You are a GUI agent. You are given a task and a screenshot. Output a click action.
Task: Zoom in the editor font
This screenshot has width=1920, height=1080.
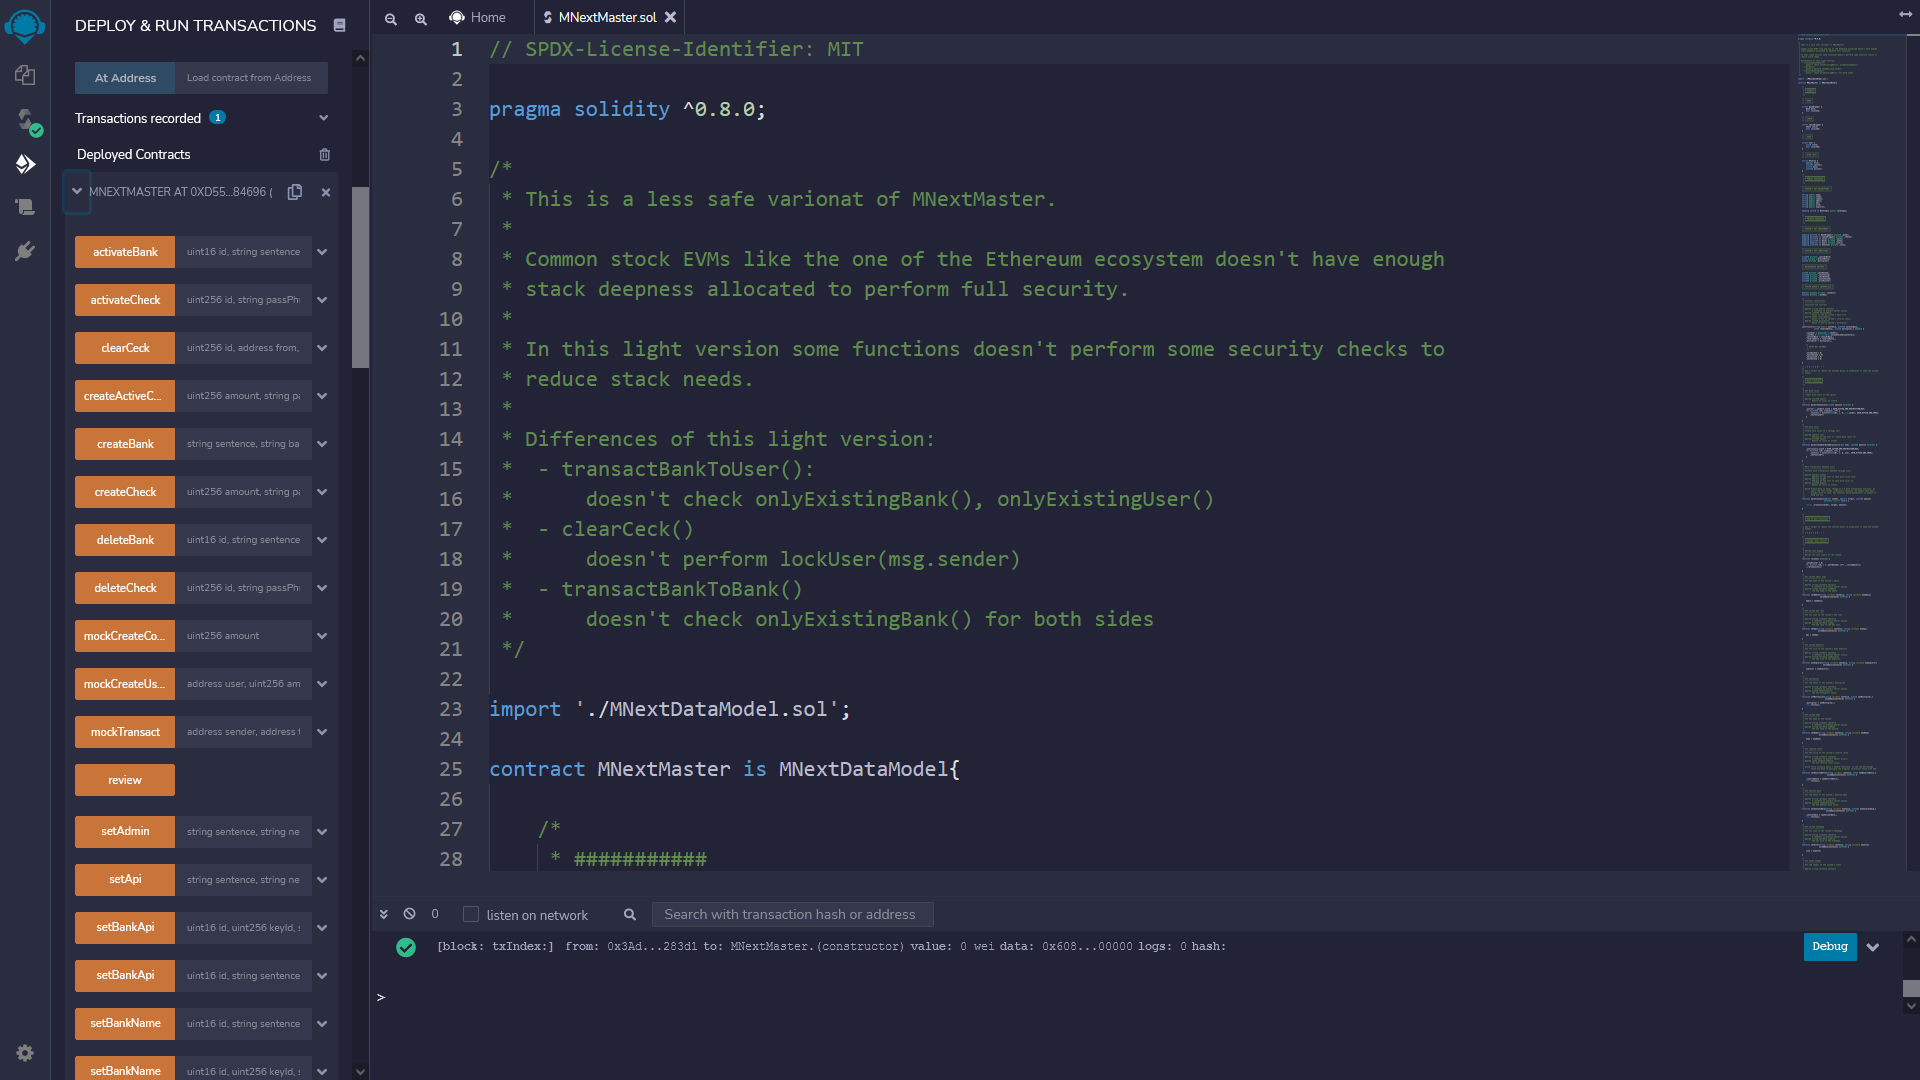[x=421, y=18]
